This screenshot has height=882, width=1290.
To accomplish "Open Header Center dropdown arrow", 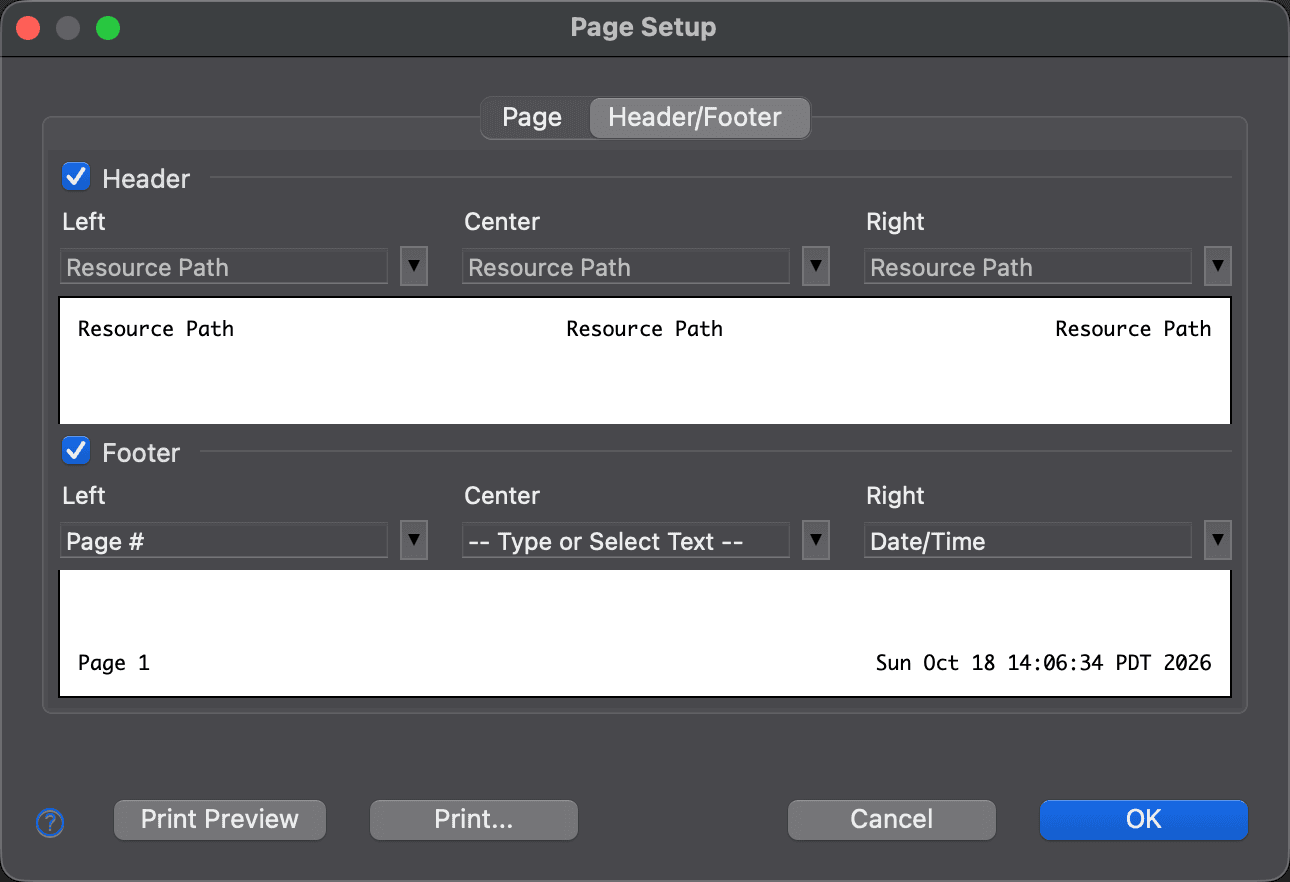I will (x=816, y=267).
